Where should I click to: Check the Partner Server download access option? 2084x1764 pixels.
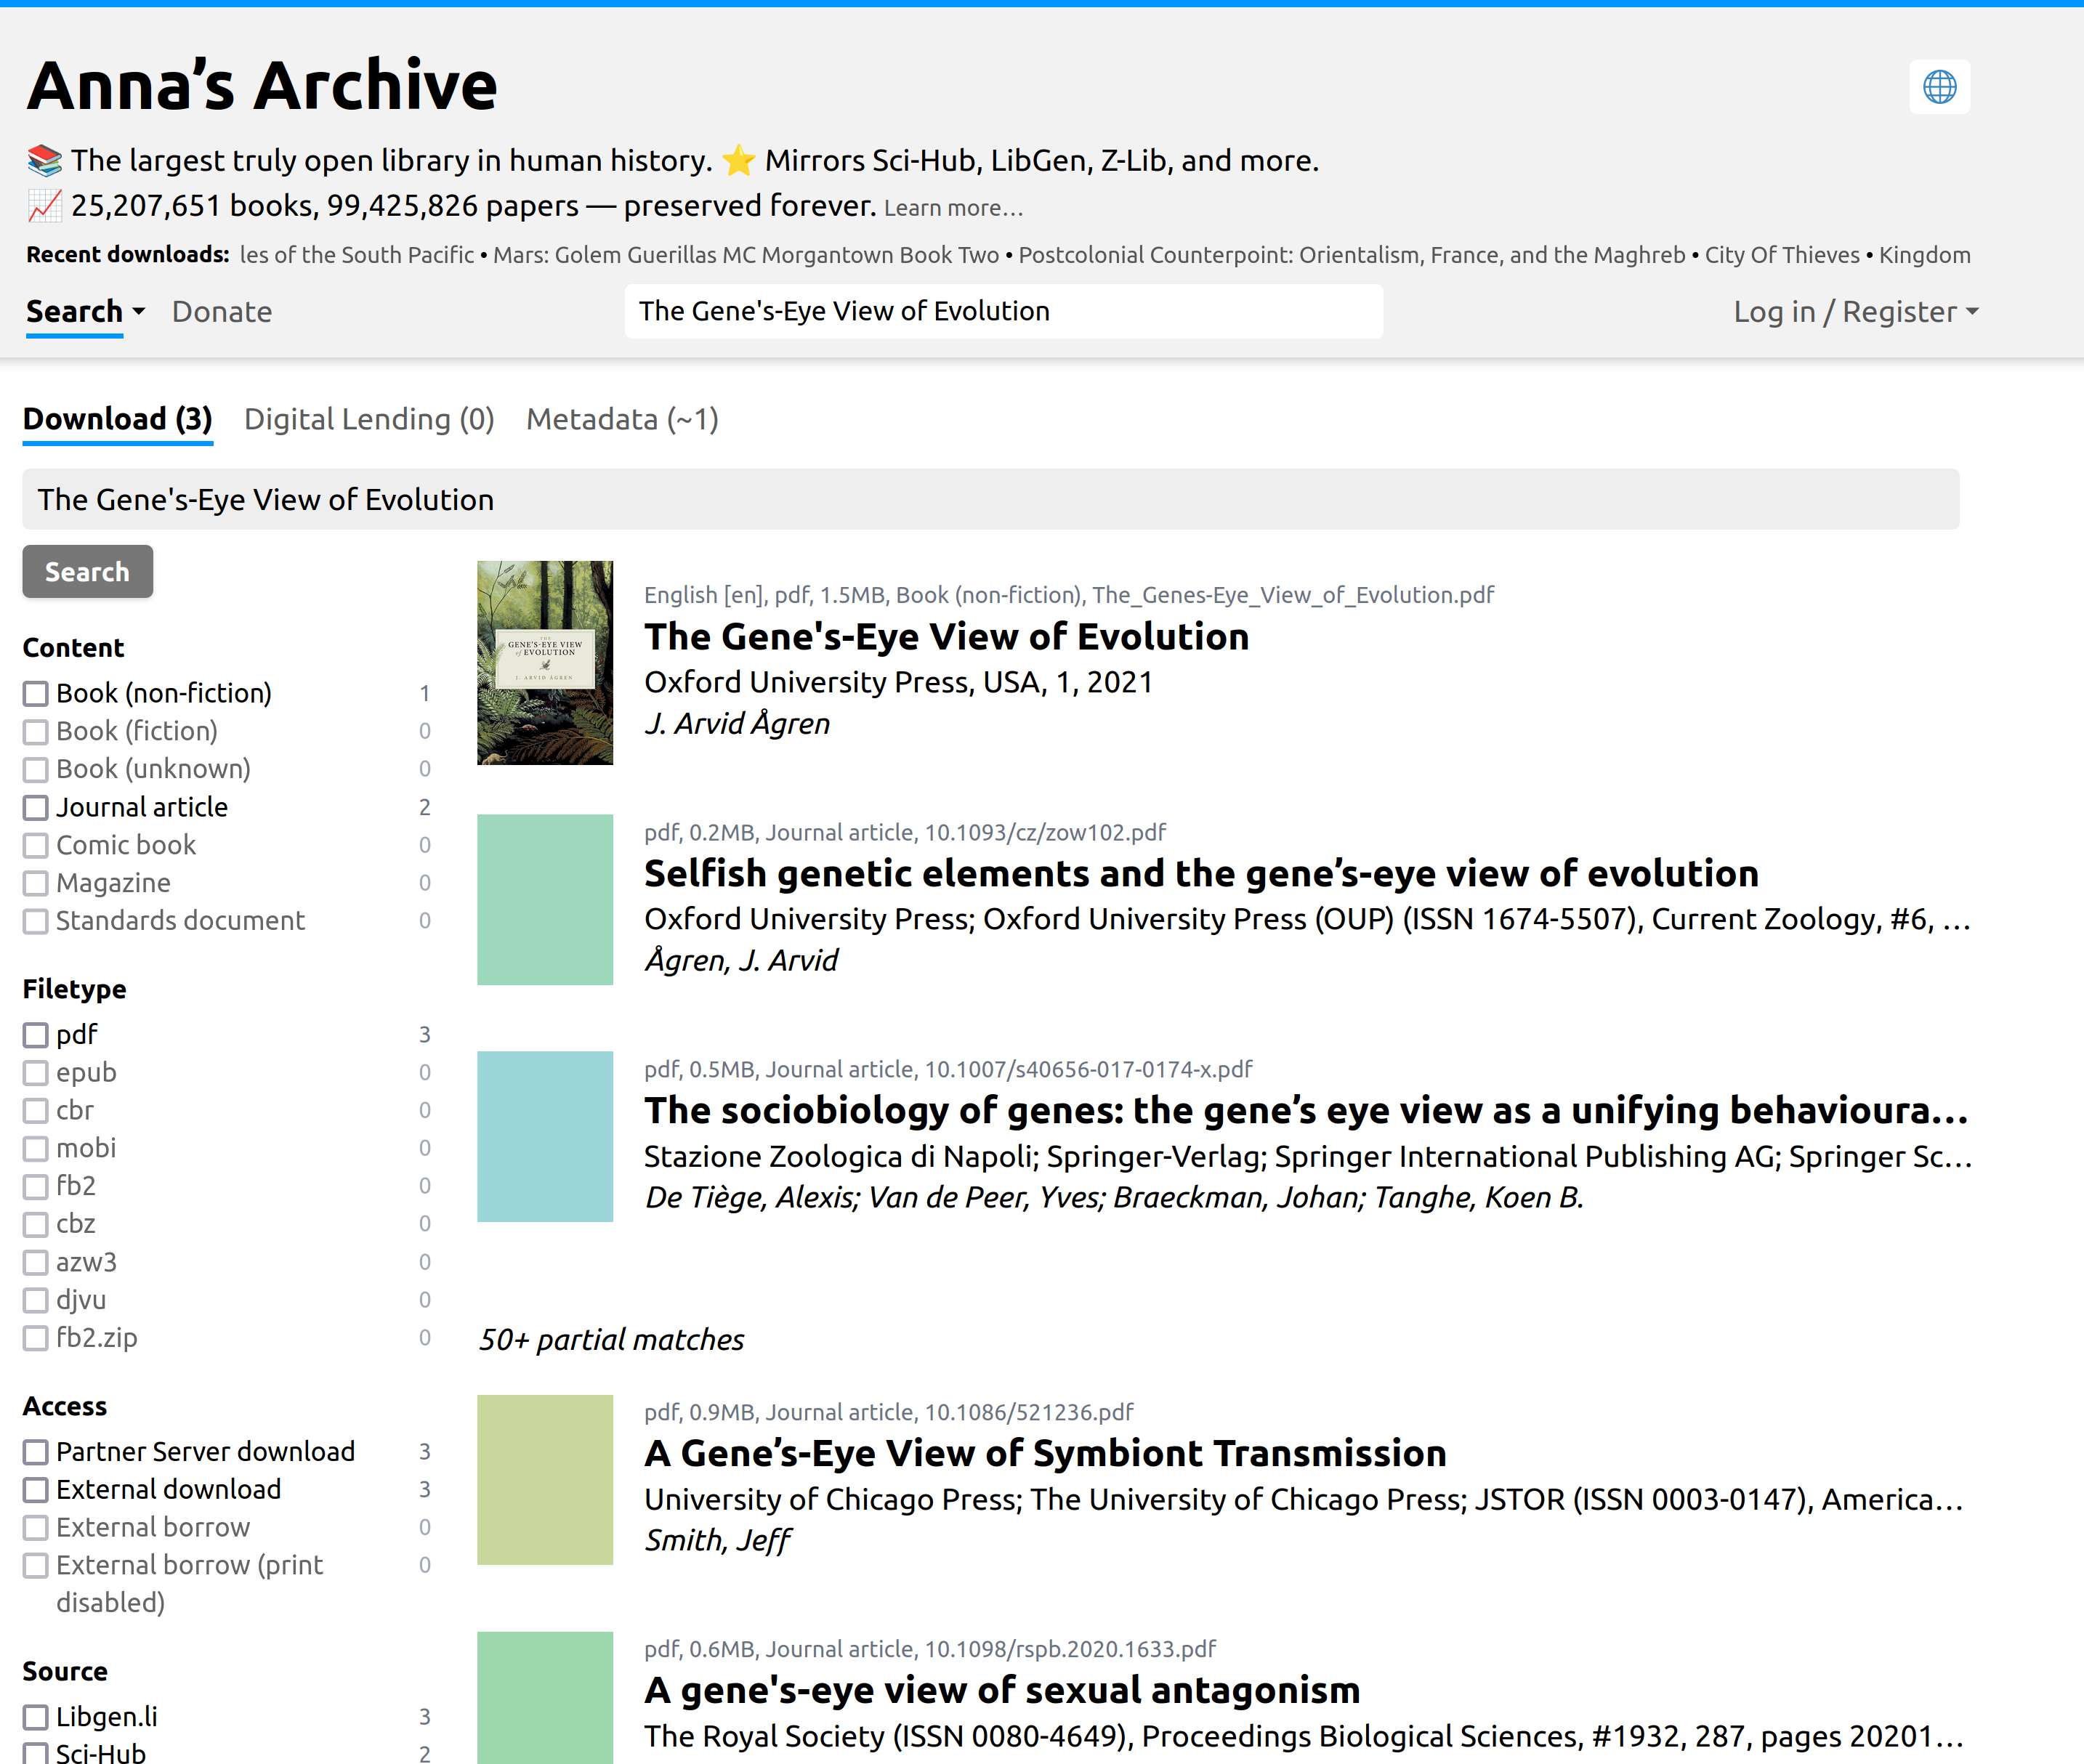click(x=36, y=1452)
